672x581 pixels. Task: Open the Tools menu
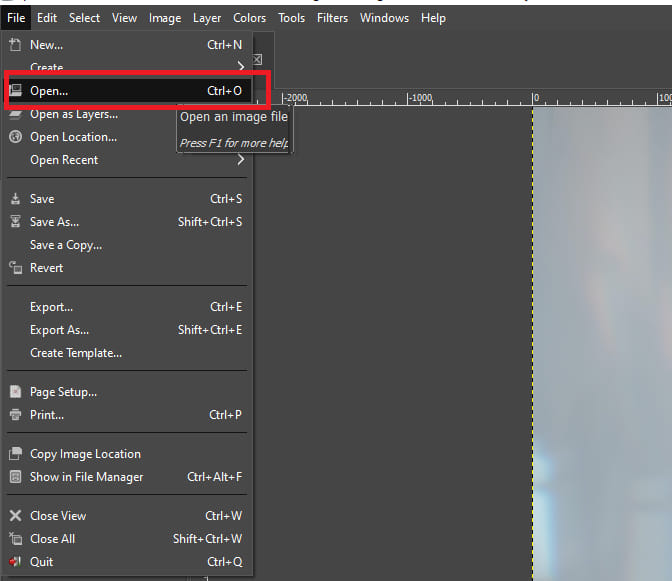point(291,18)
